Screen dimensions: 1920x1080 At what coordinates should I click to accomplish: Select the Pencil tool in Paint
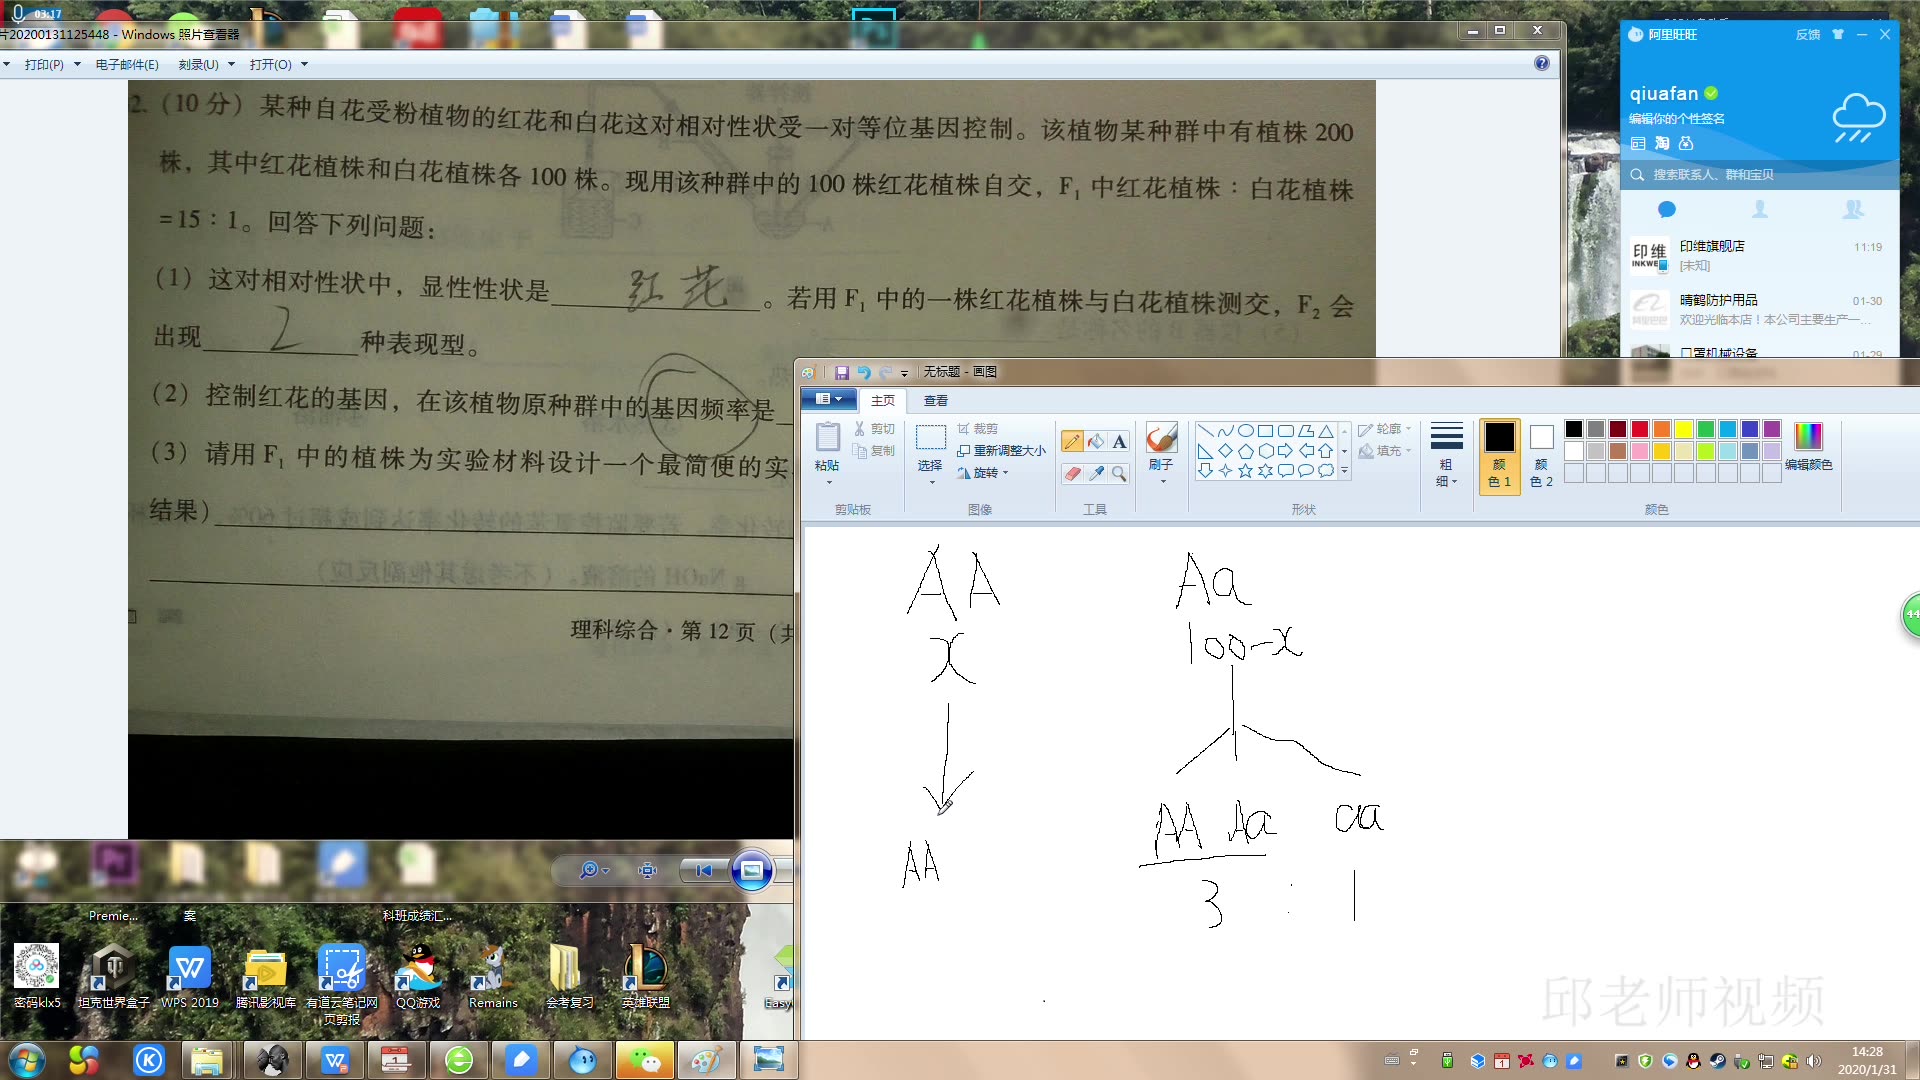pos(1072,442)
